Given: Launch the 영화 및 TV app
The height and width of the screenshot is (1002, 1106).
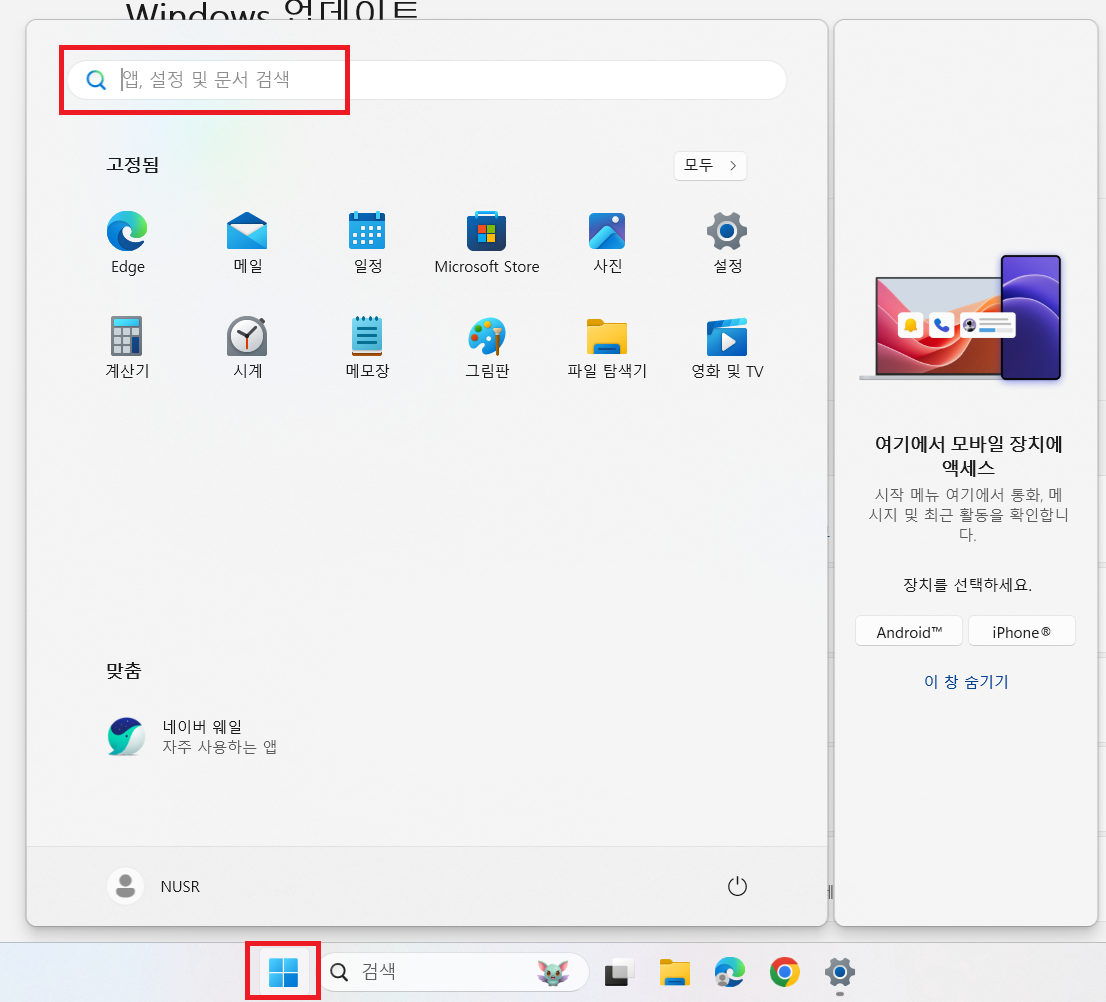Looking at the screenshot, I should tap(727, 347).
